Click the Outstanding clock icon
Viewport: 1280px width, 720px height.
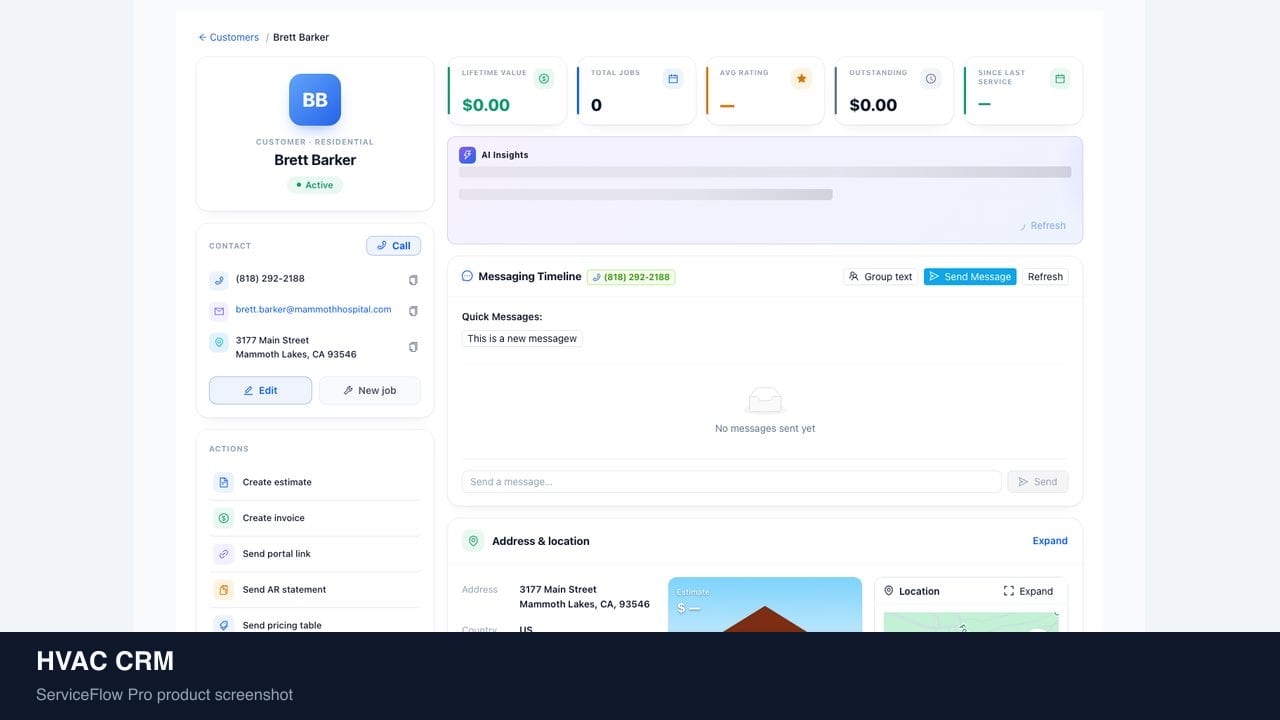(931, 78)
